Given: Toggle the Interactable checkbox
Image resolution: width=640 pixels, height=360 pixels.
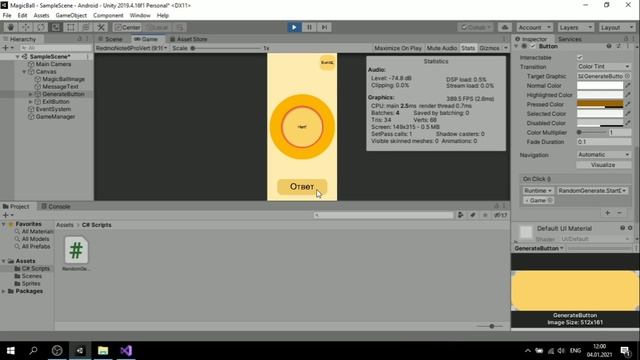Looking at the screenshot, I should (580, 58).
